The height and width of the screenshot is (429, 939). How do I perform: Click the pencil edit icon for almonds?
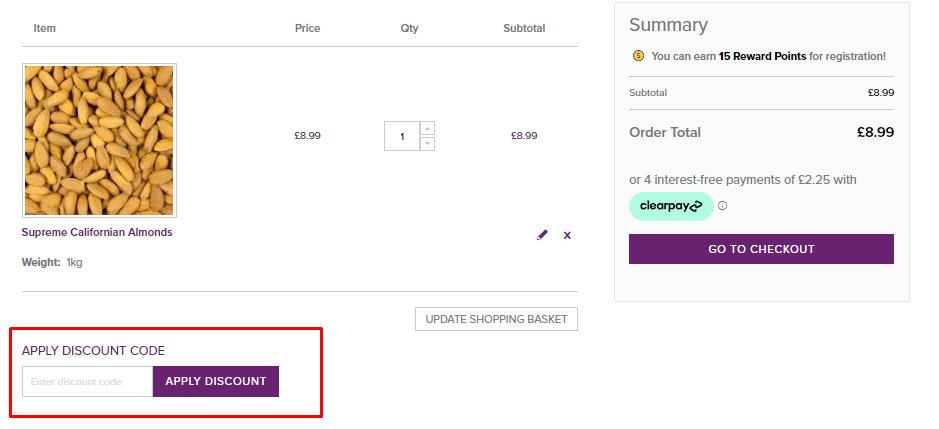click(x=542, y=235)
